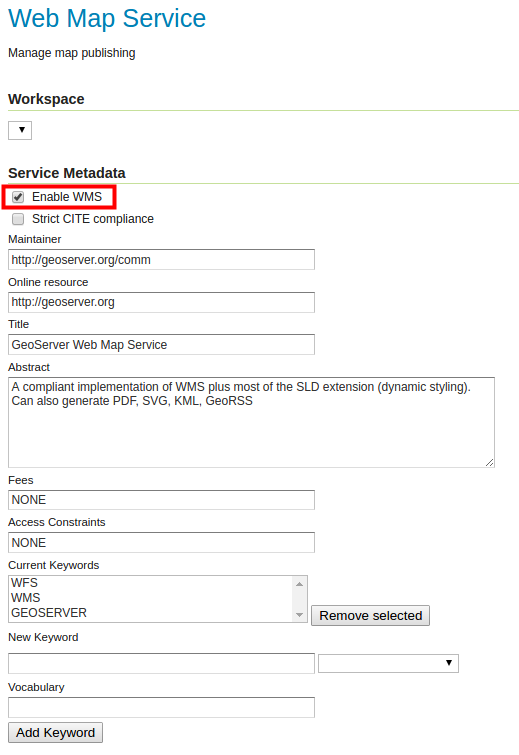Viewport: 519px width, 755px height.
Task: Click the New Keyword text field
Action: pos(161,664)
